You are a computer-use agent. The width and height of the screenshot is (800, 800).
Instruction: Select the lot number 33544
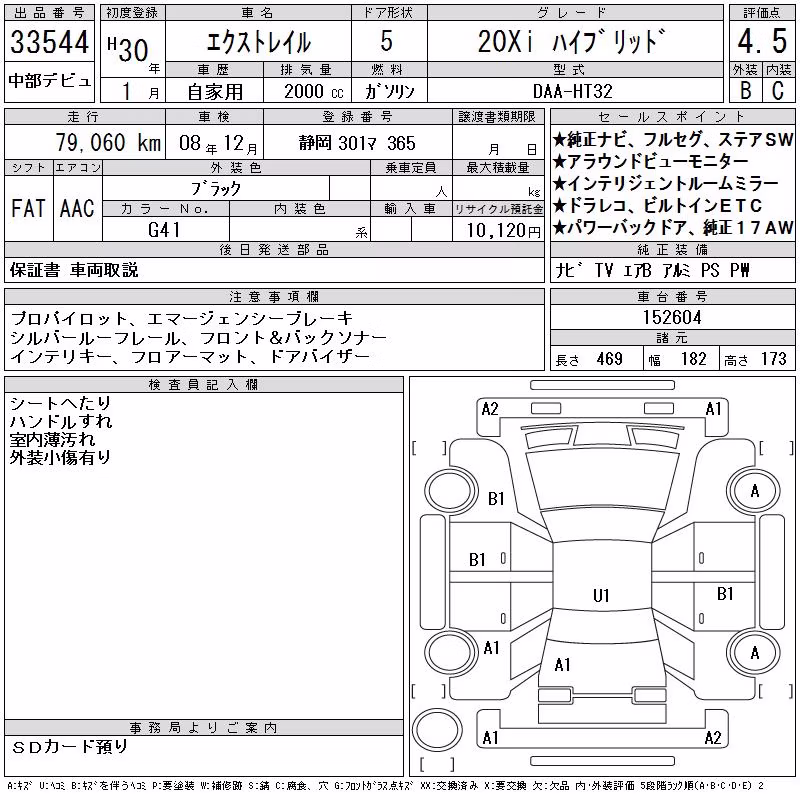pyautogui.click(x=49, y=42)
